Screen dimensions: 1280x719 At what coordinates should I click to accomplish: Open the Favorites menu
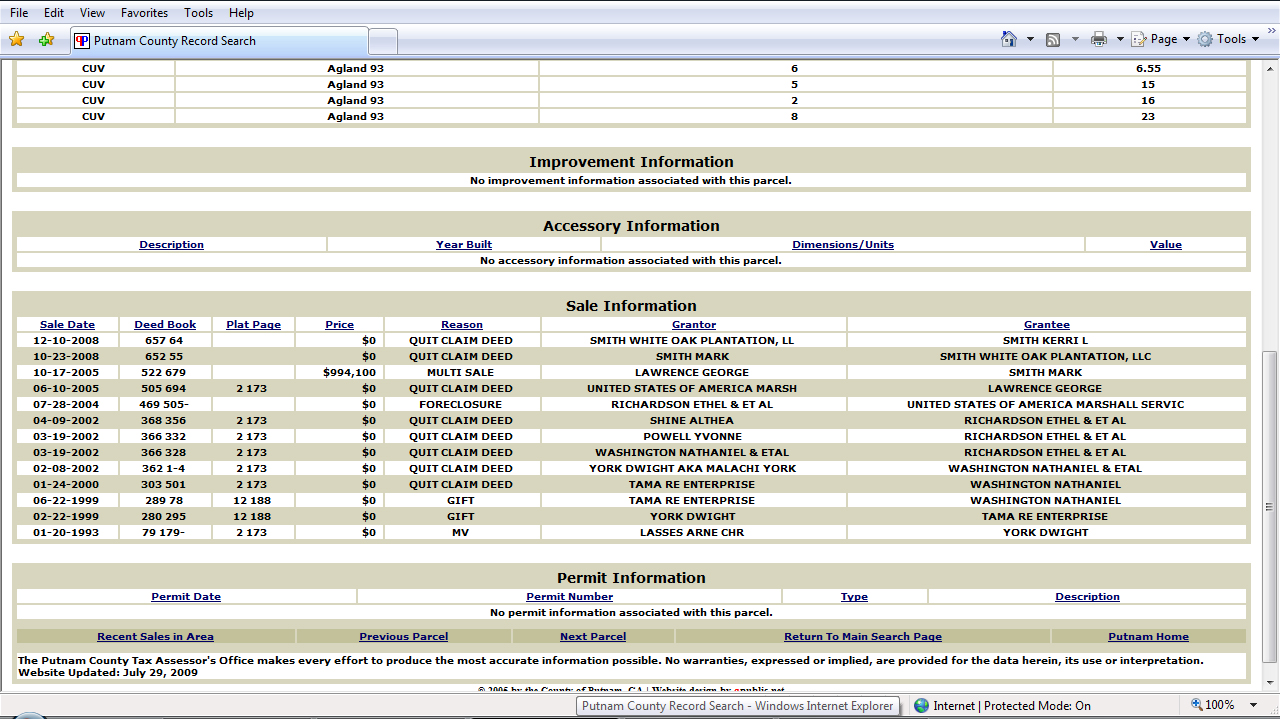click(144, 13)
